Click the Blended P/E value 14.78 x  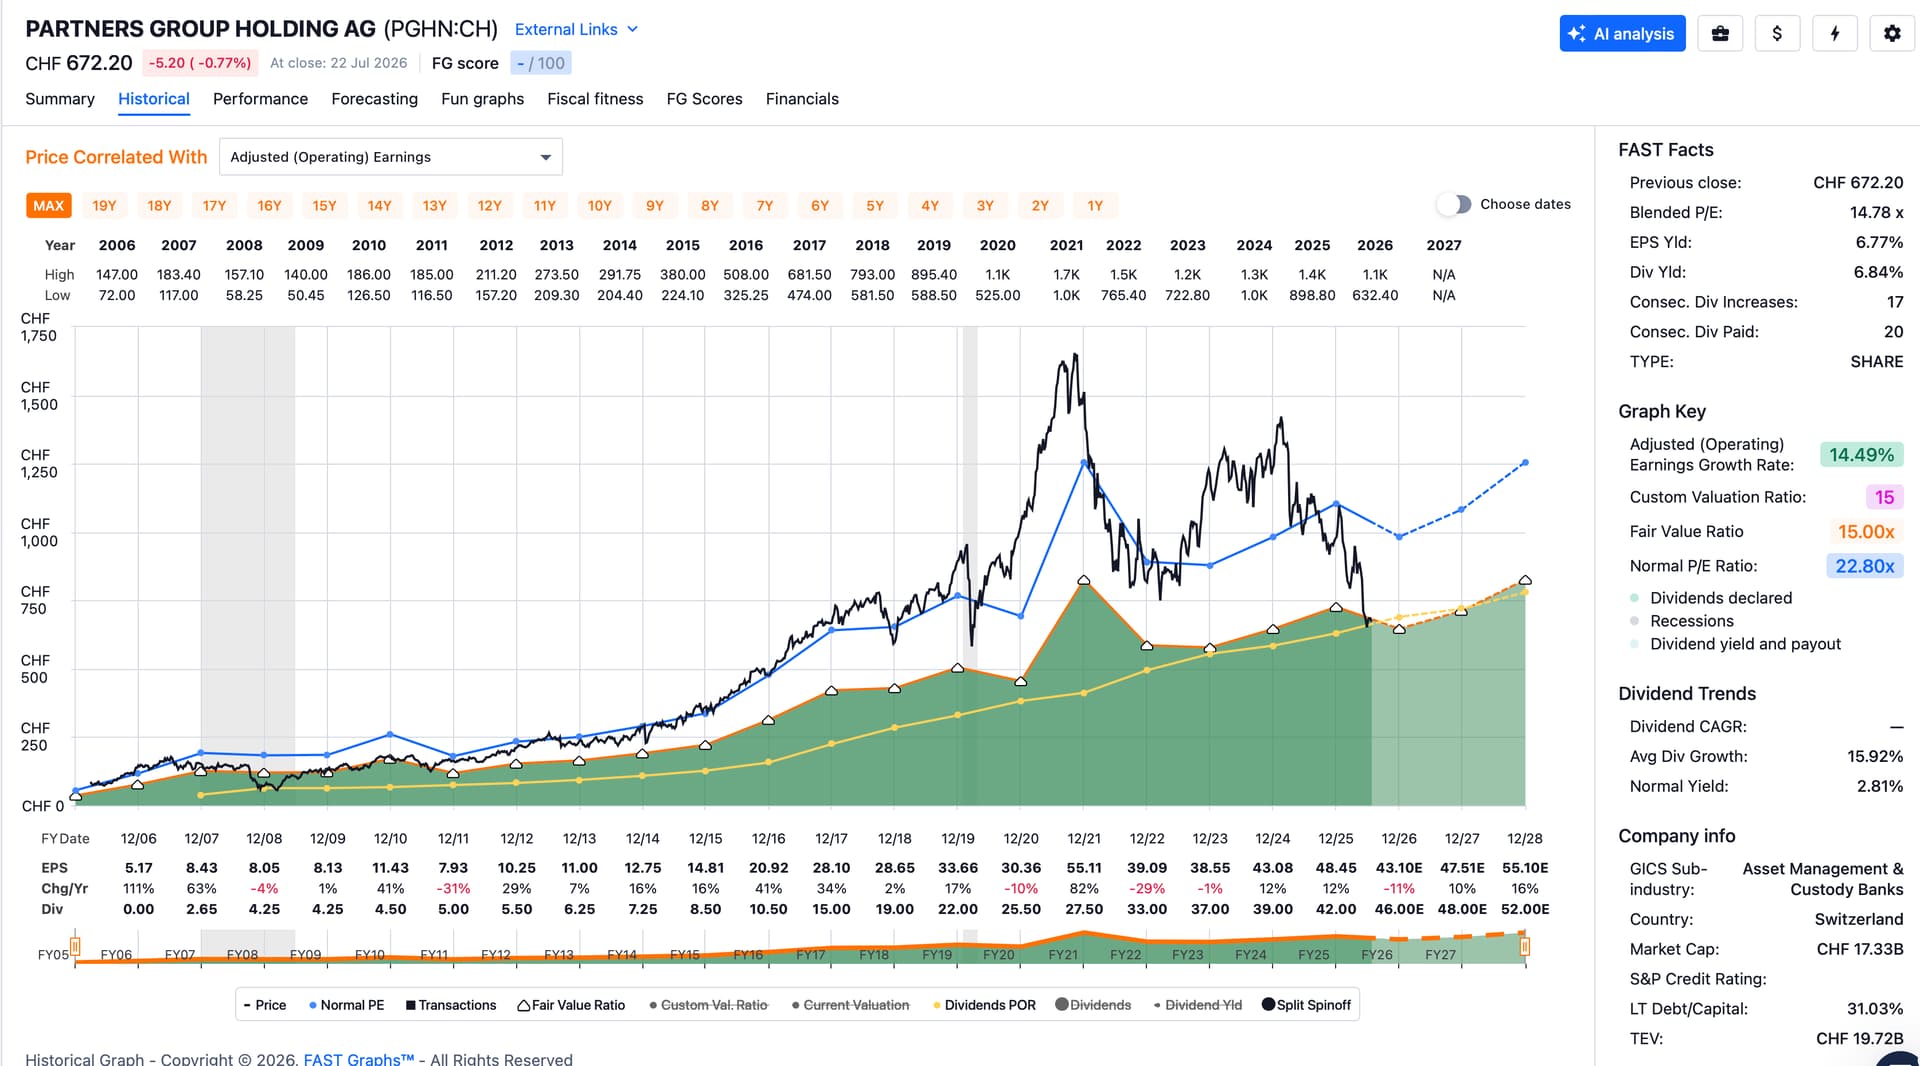pos(1876,212)
